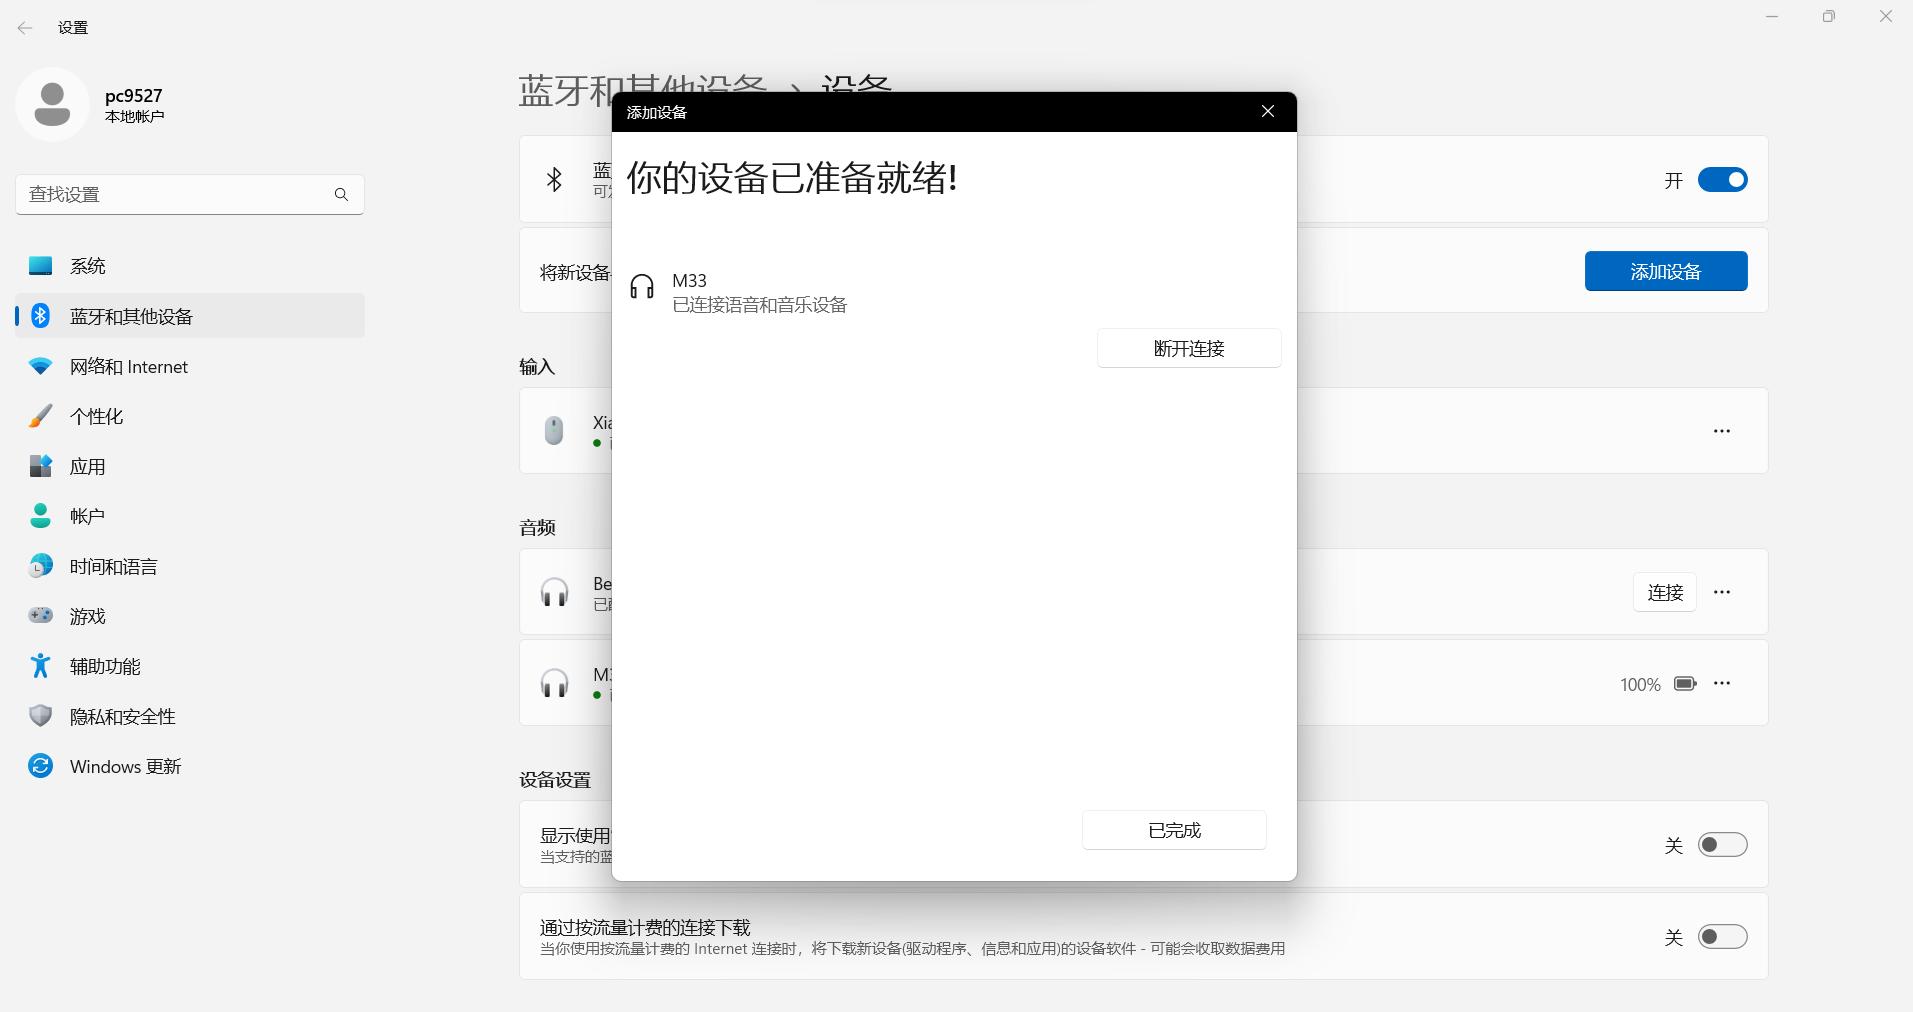The image size is (1913, 1012).
Task: Select the 帐户 sidebar icon
Action: (x=39, y=515)
